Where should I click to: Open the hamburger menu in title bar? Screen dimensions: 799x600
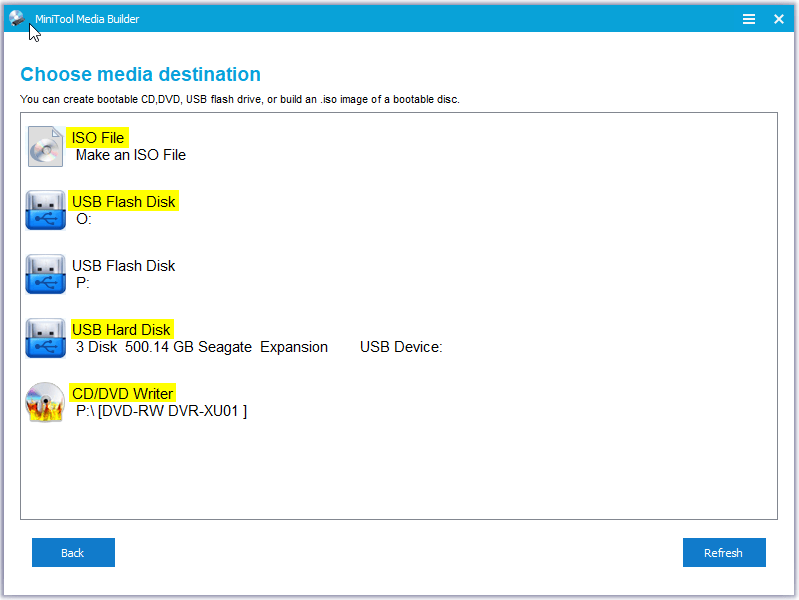(749, 19)
